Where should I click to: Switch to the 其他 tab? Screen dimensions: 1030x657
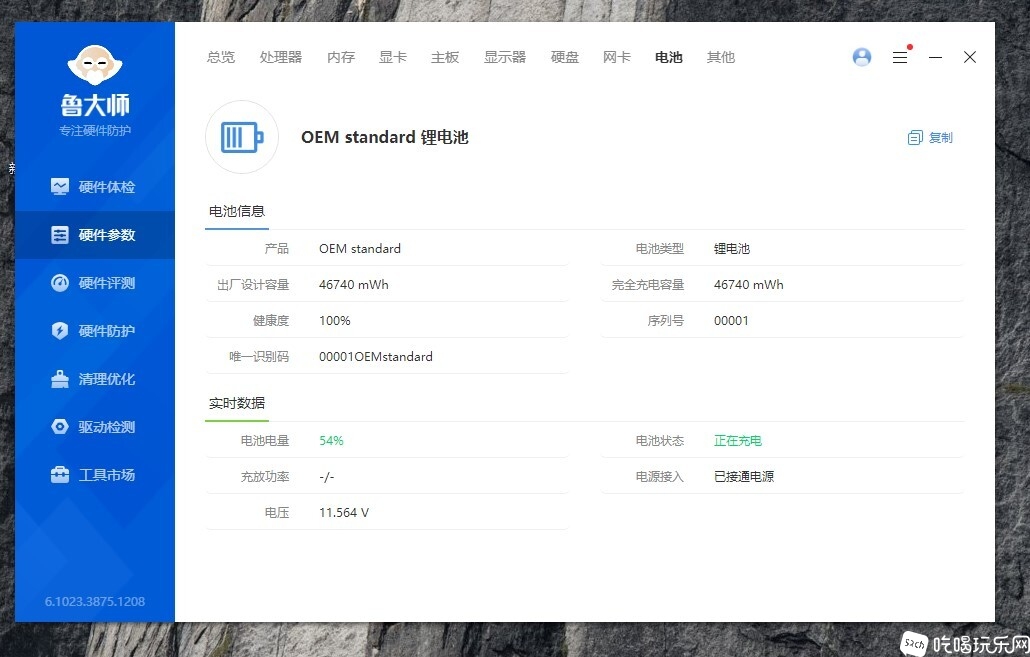point(721,57)
